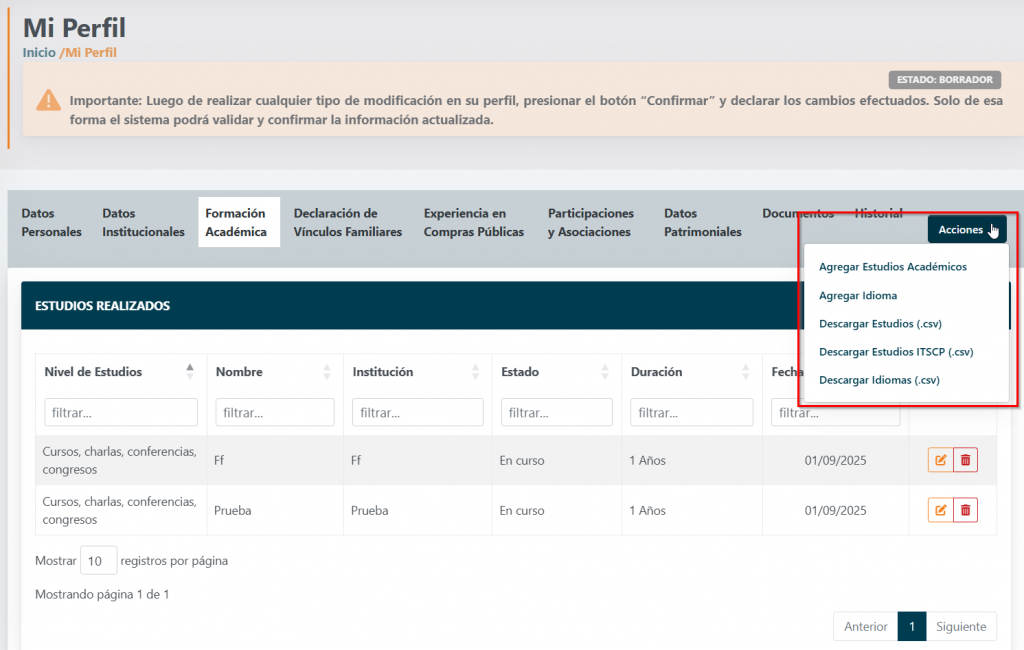Viewport: 1024px width, 650px height.
Task: Focus the Nombre filter field
Action: tap(274, 412)
